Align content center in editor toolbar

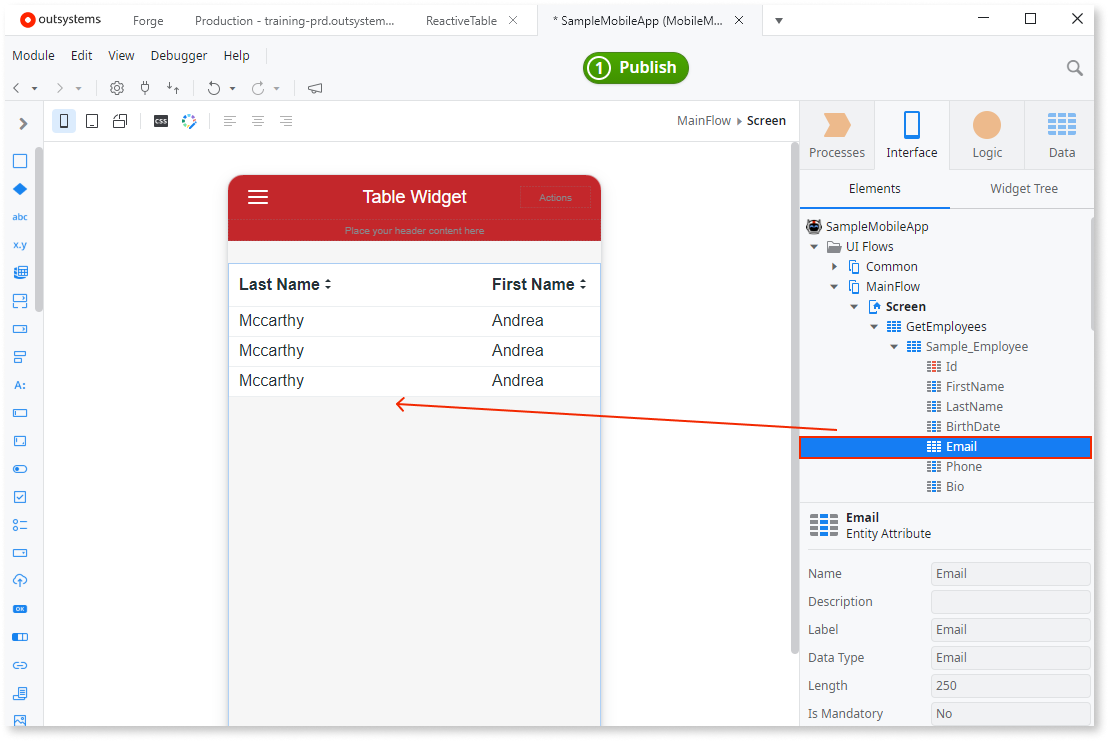tap(258, 121)
